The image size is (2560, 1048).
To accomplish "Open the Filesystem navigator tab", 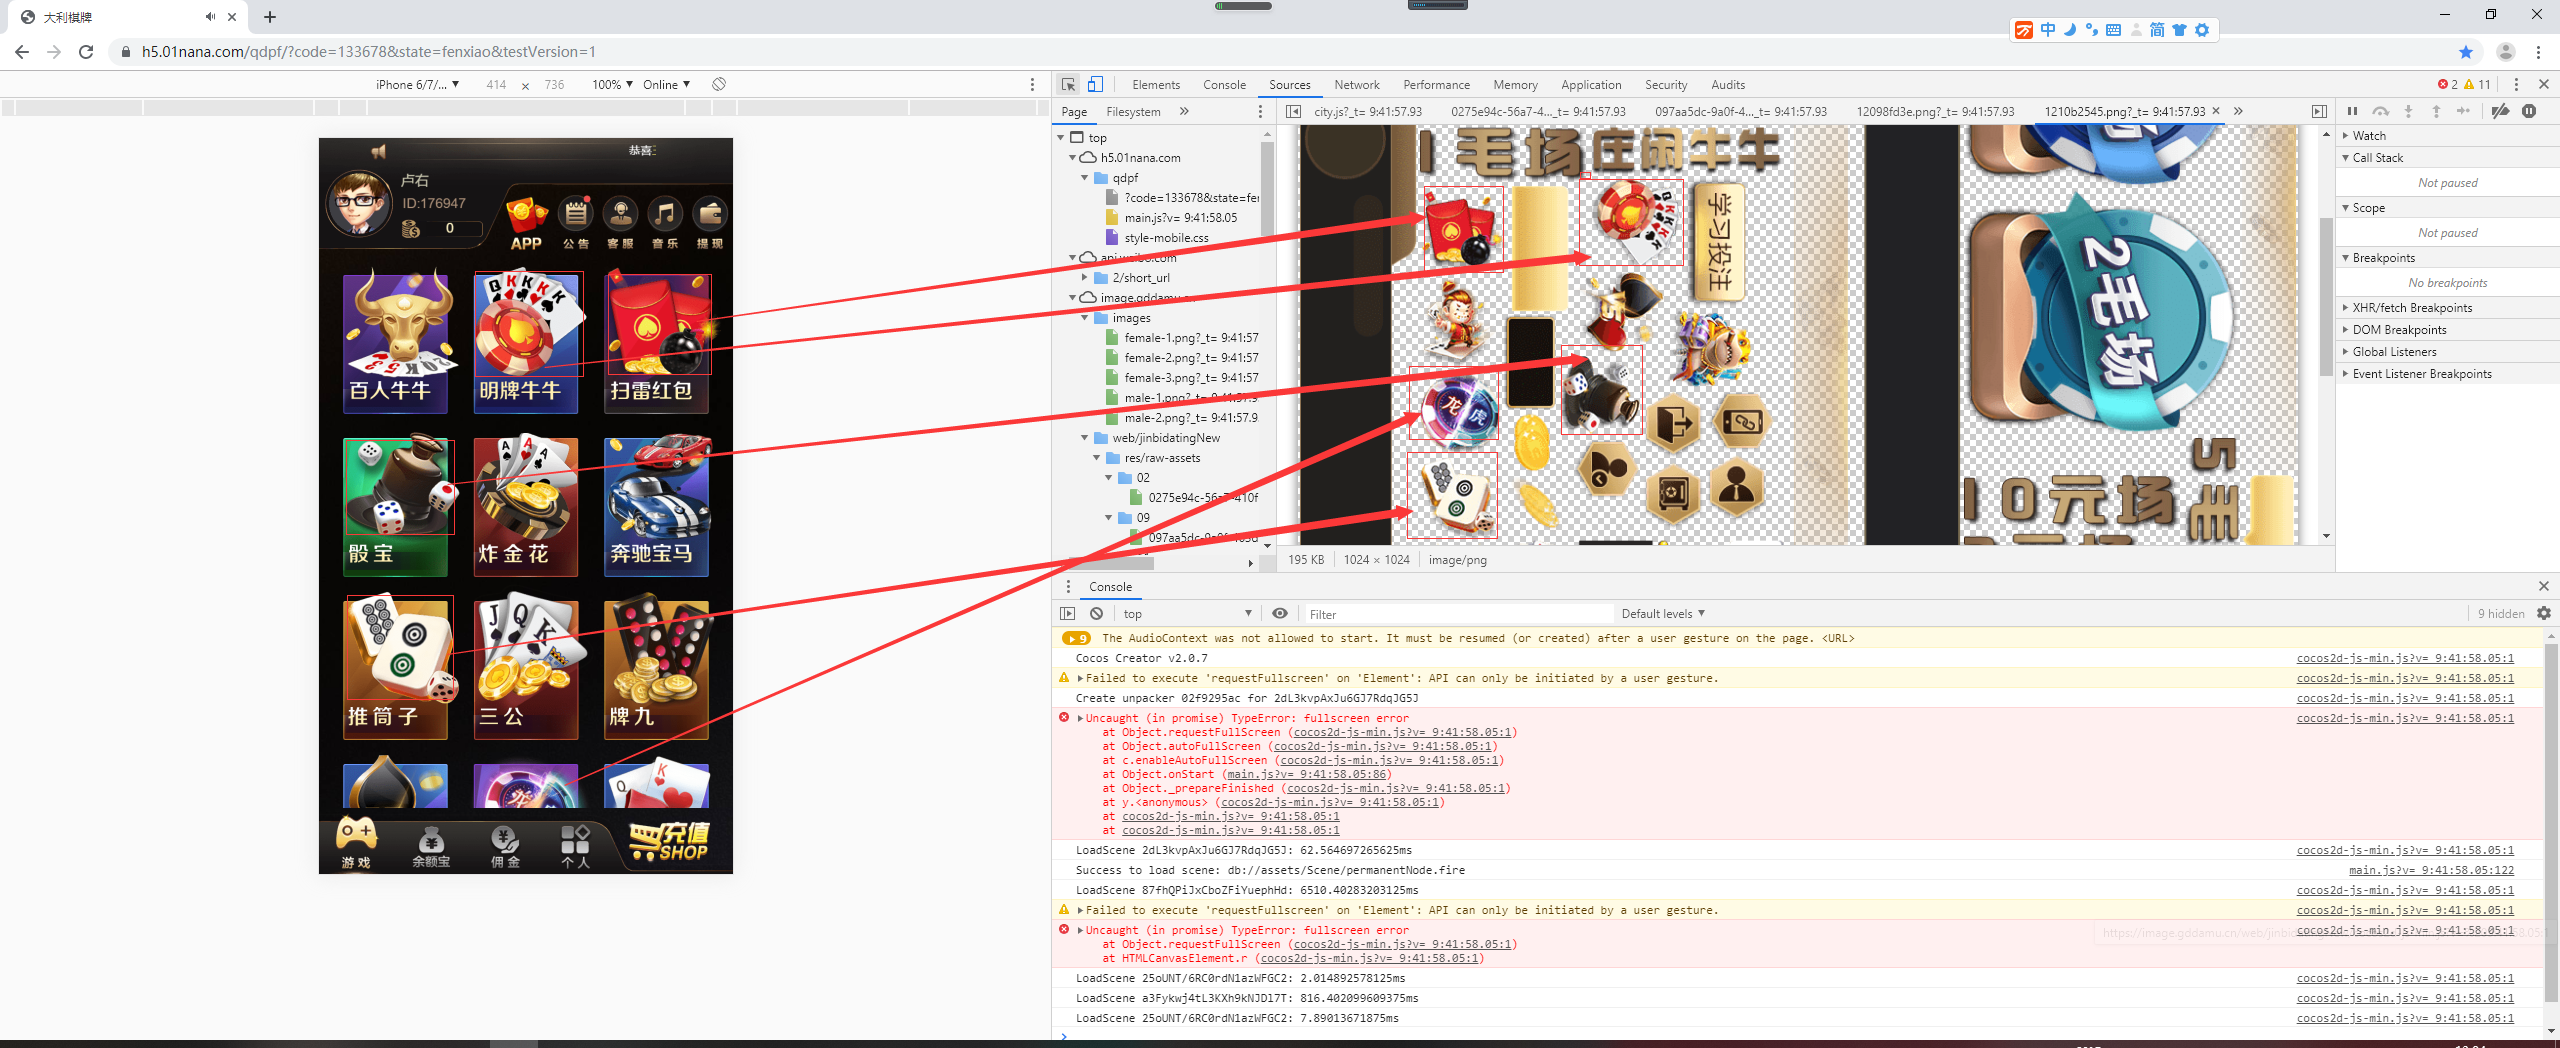I will point(1133,112).
